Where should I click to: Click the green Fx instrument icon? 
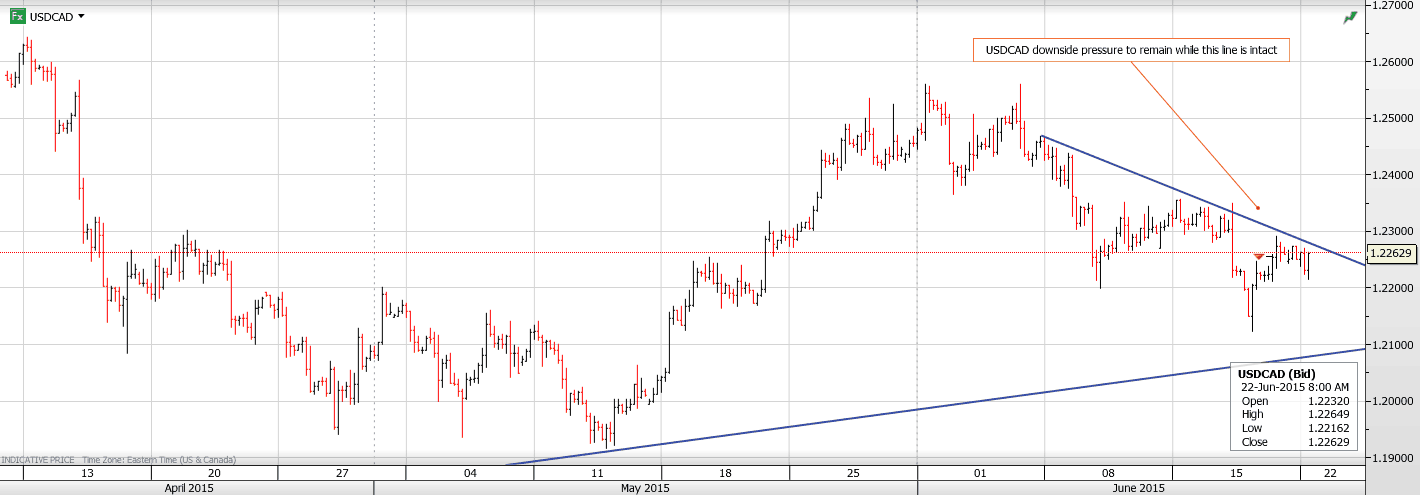point(17,16)
